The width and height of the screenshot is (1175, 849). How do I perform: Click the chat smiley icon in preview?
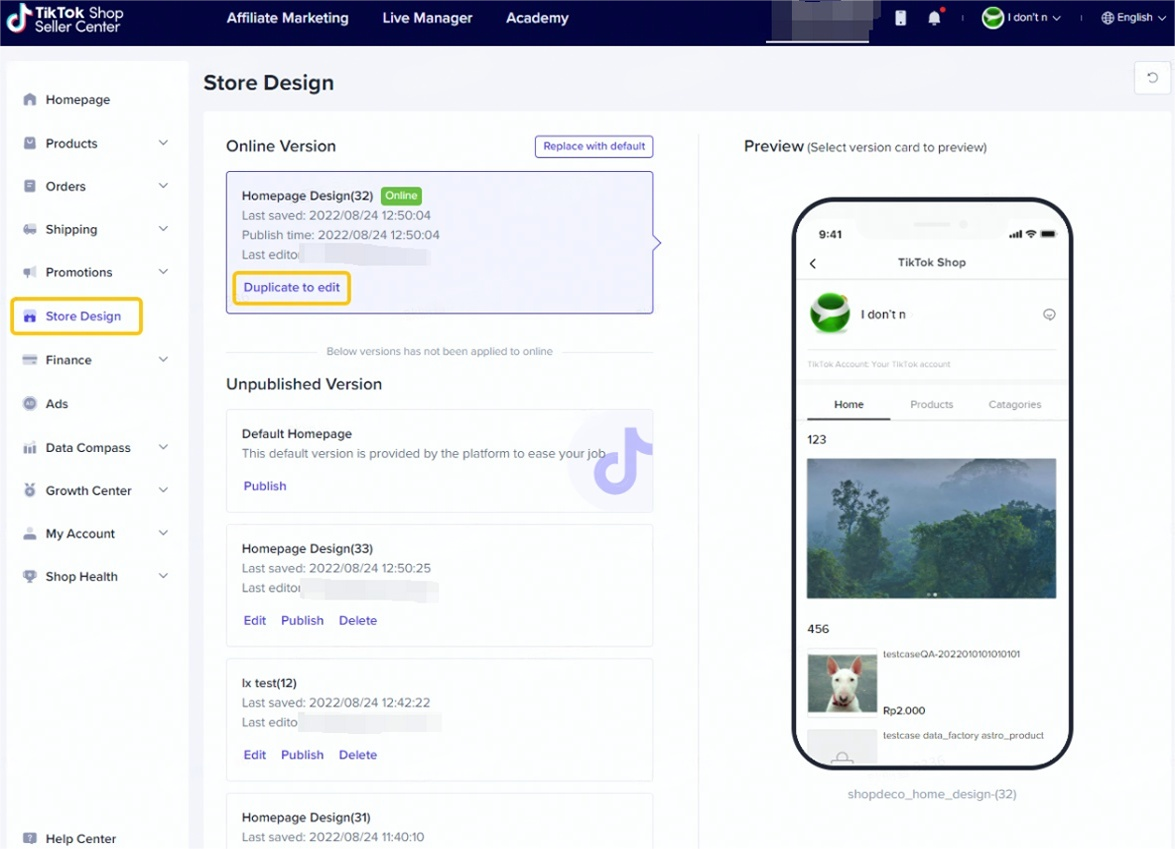pos(1049,314)
